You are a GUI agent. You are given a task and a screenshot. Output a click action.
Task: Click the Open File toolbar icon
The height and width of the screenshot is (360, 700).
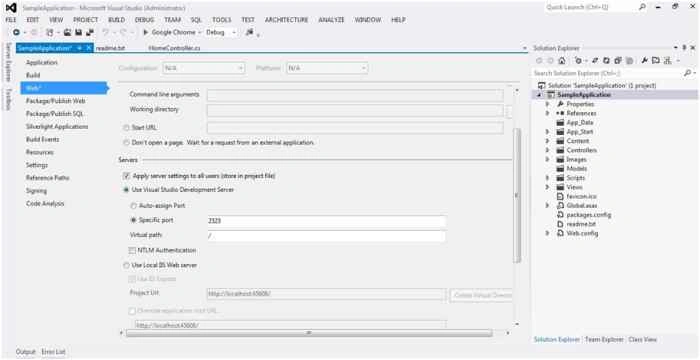pos(67,32)
